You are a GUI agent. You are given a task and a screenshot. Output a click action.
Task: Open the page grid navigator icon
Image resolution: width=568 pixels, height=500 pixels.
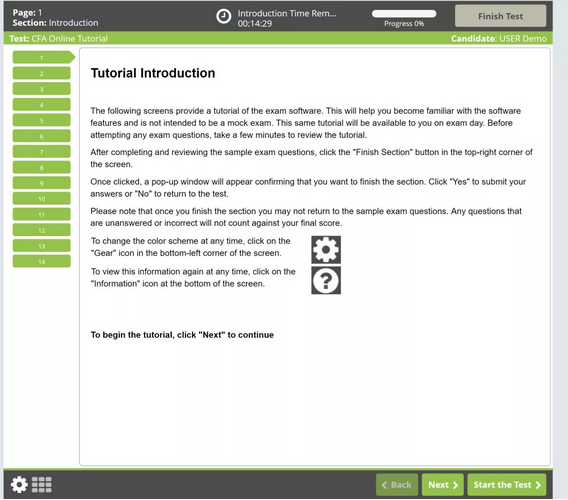(x=42, y=484)
